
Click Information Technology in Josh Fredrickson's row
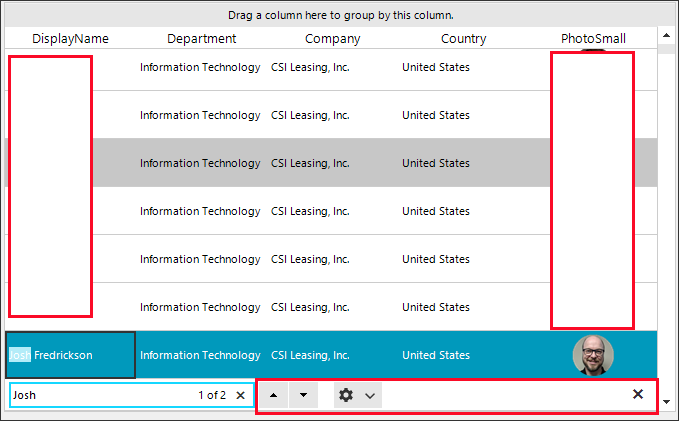click(200, 355)
